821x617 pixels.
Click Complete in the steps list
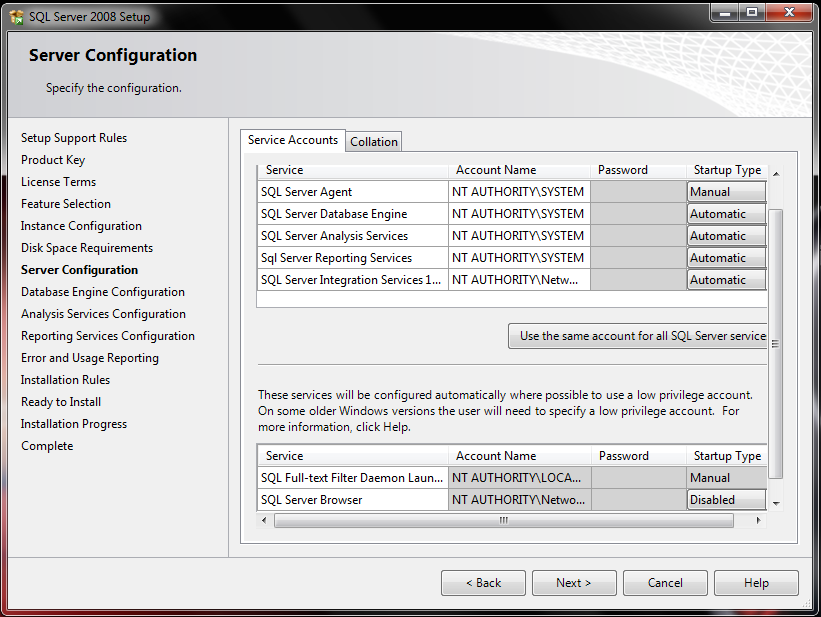coord(47,446)
